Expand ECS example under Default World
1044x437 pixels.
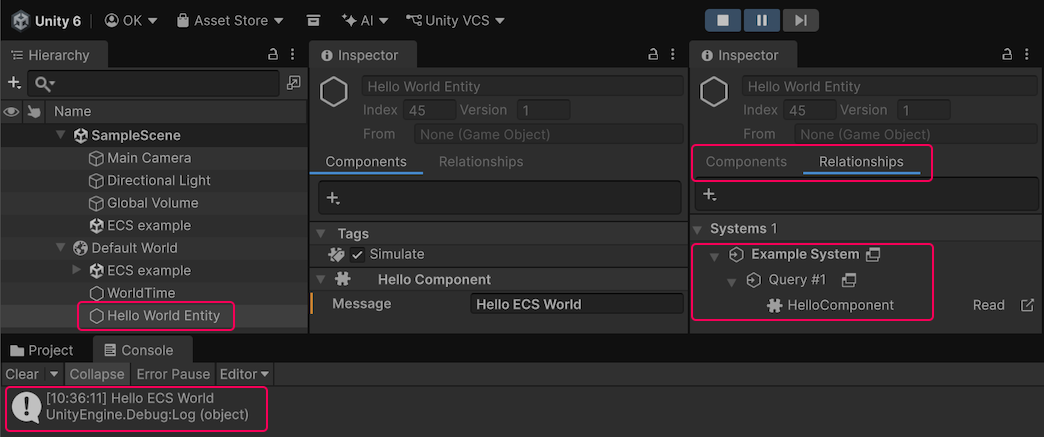click(x=76, y=270)
